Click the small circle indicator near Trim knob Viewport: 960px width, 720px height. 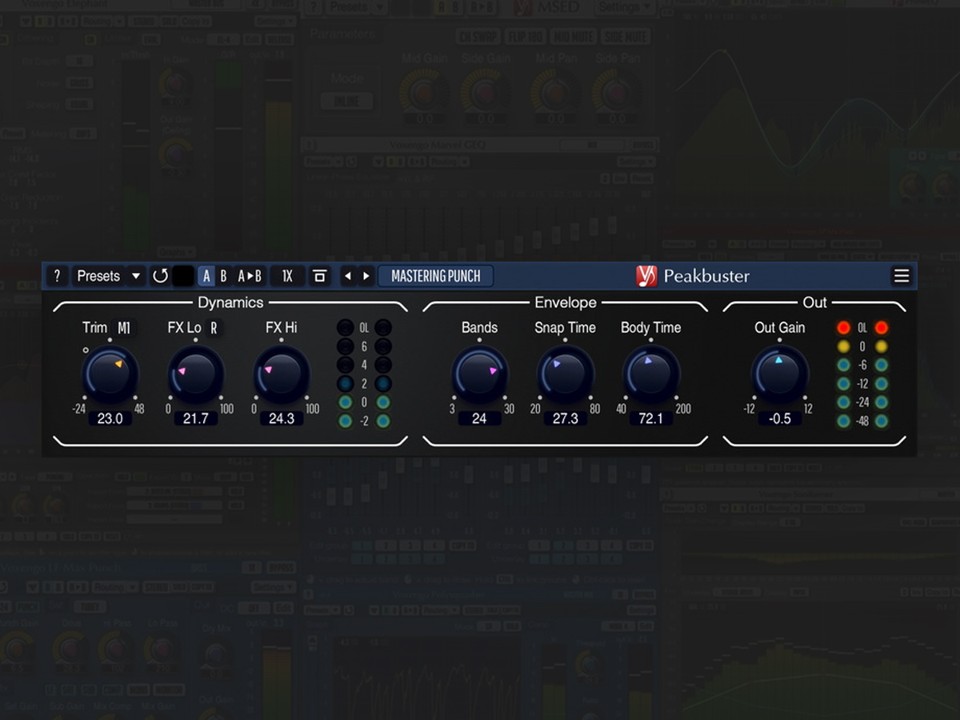pyautogui.click(x=86, y=350)
